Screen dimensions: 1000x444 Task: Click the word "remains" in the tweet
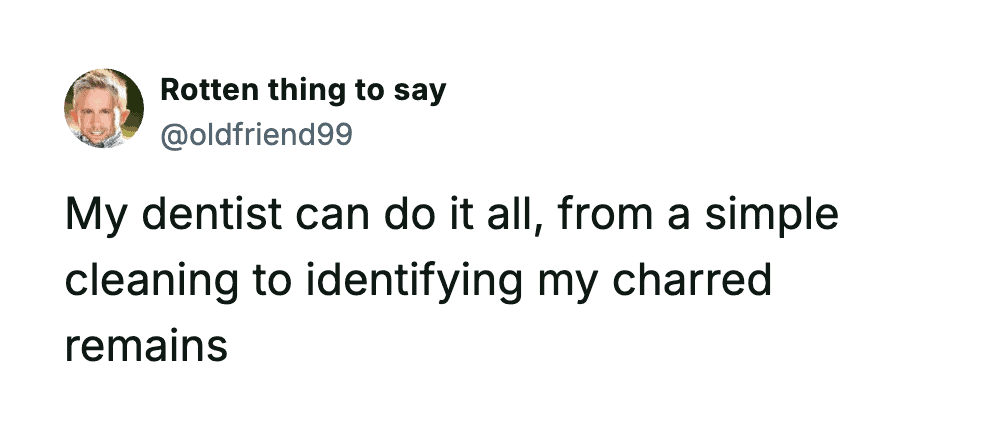[147, 345]
